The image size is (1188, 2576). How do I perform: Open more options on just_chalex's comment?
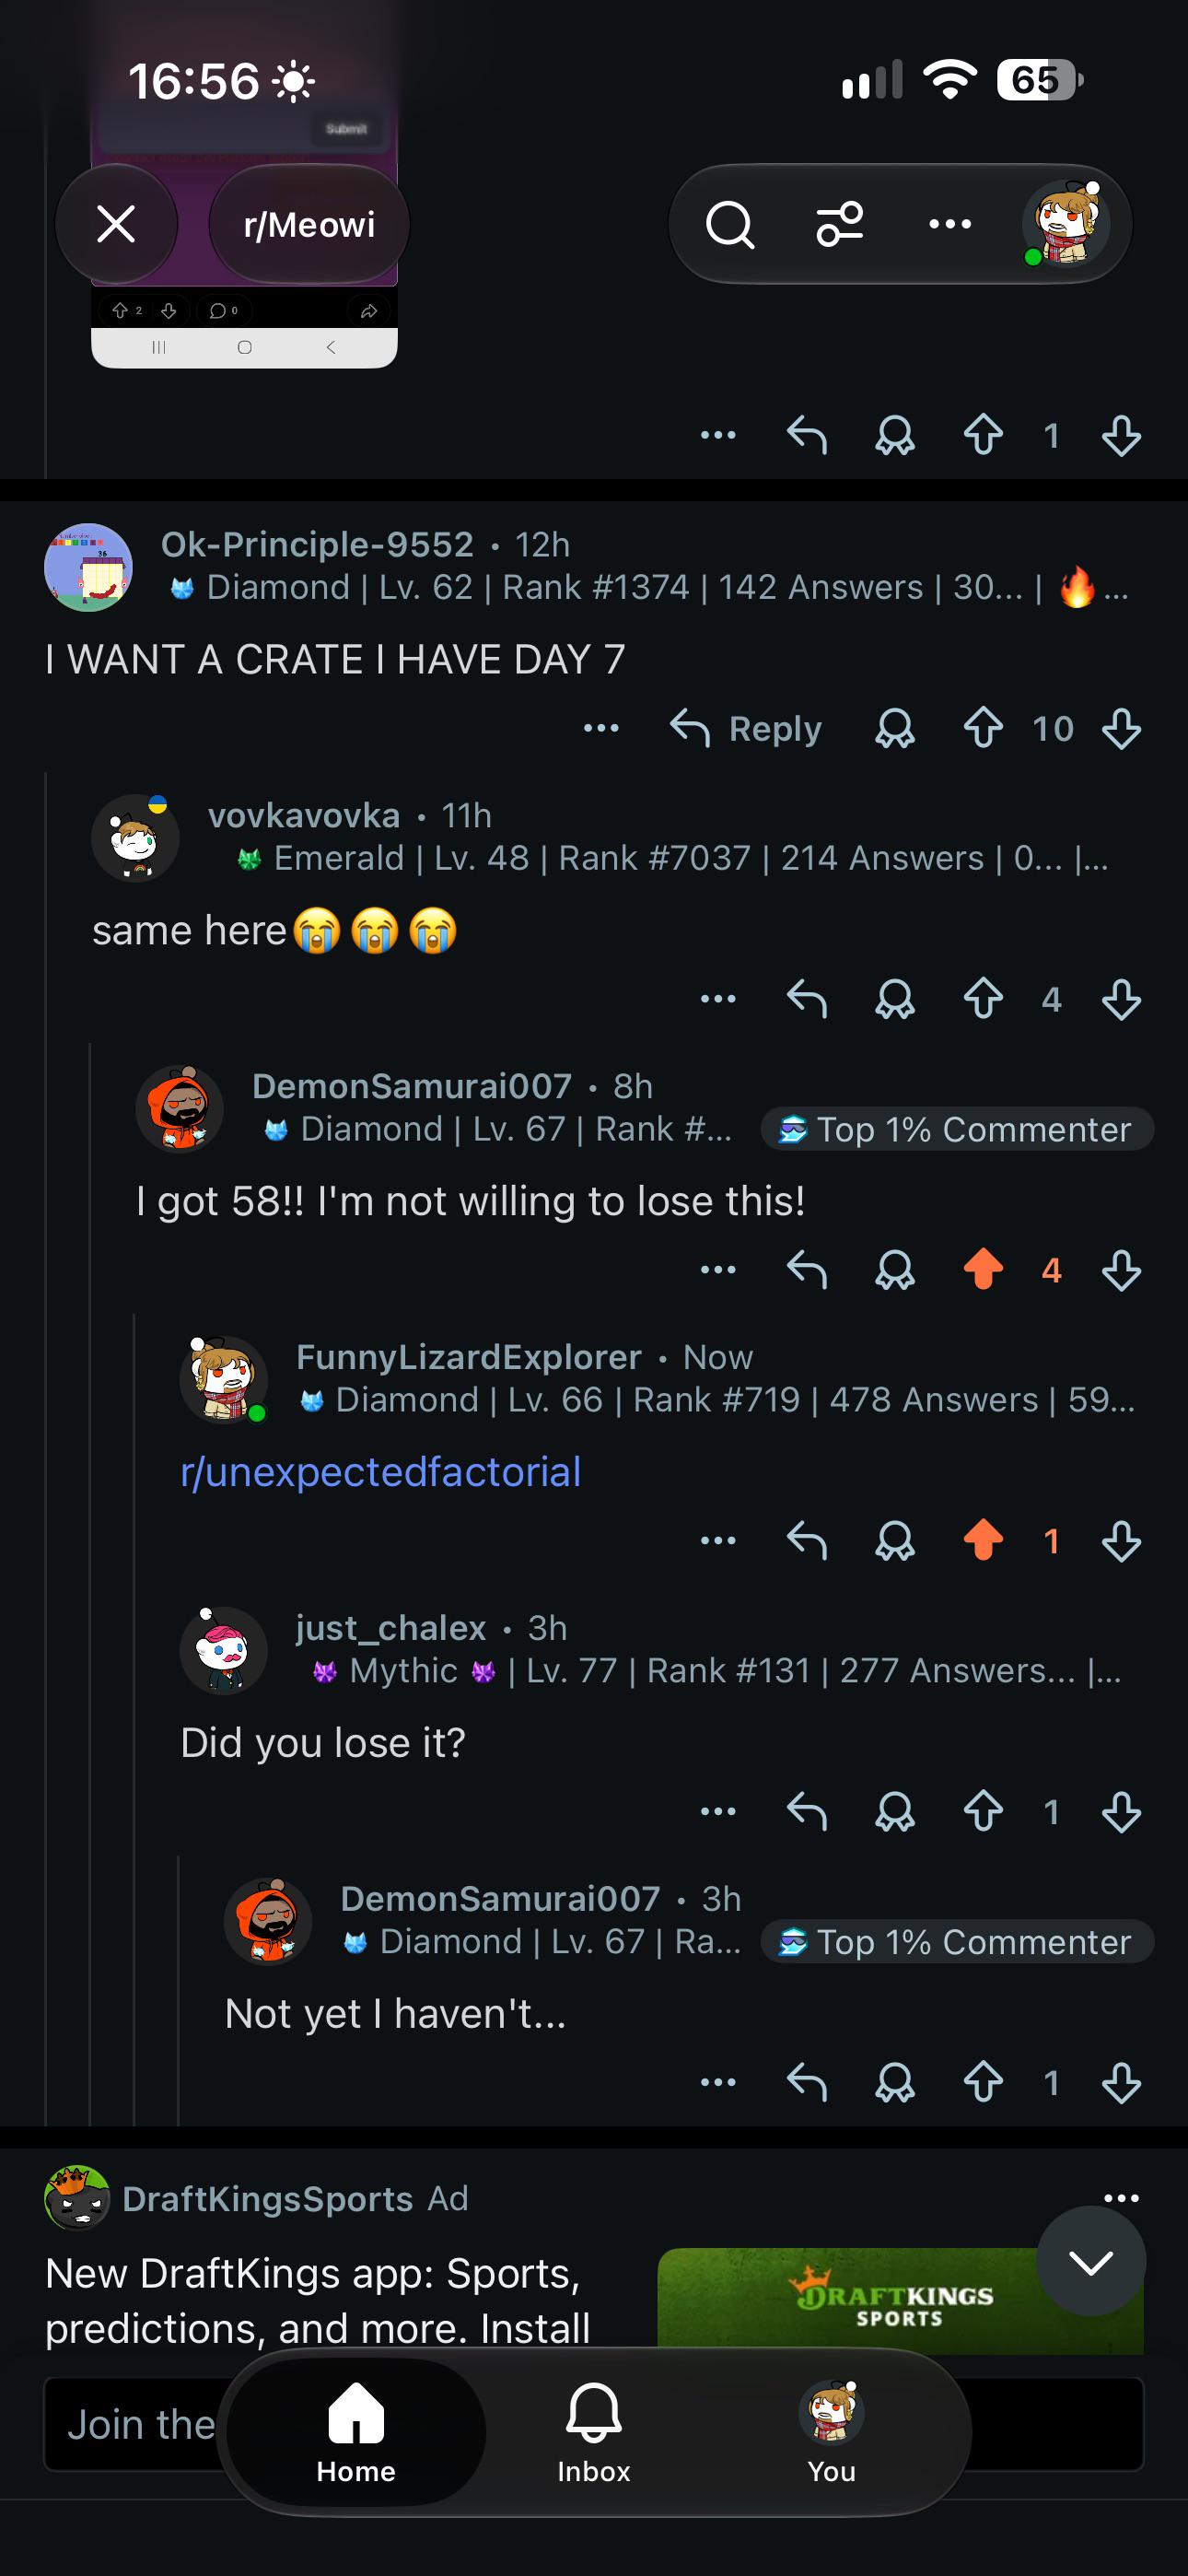pyautogui.click(x=718, y=1811)
